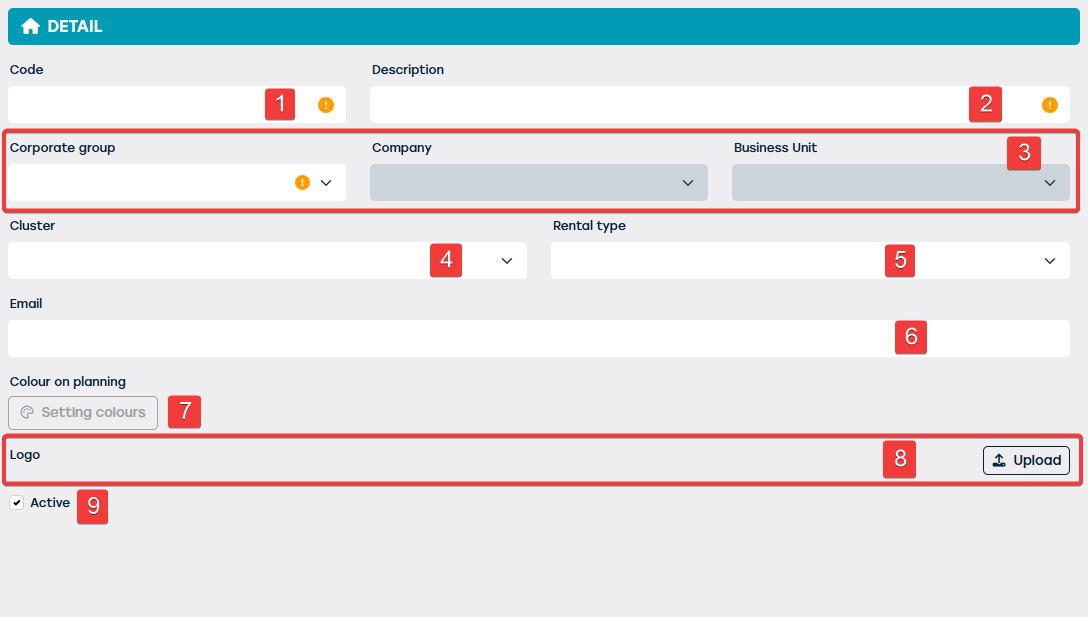This screenshot has height=617, width=1088.
Task: Click the home icon in DETAIL header
Action: tap(31, 26)
